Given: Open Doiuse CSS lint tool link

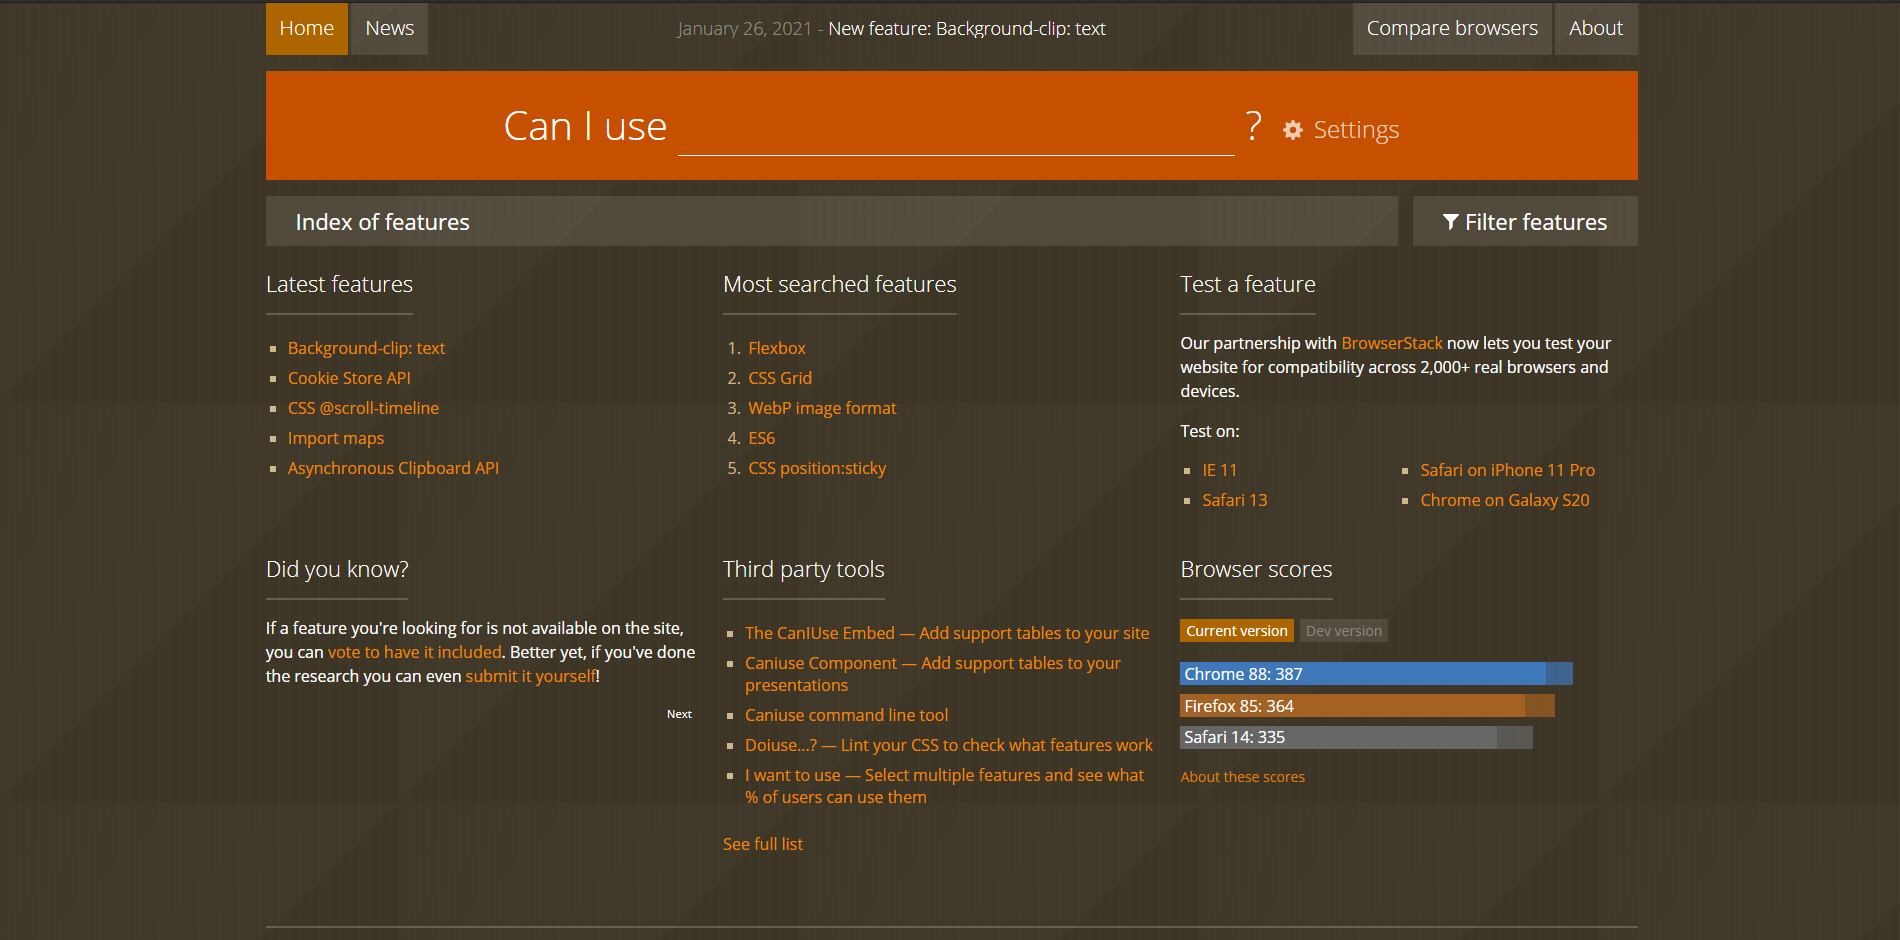Looking at the screenshot, I should point(948,745).
